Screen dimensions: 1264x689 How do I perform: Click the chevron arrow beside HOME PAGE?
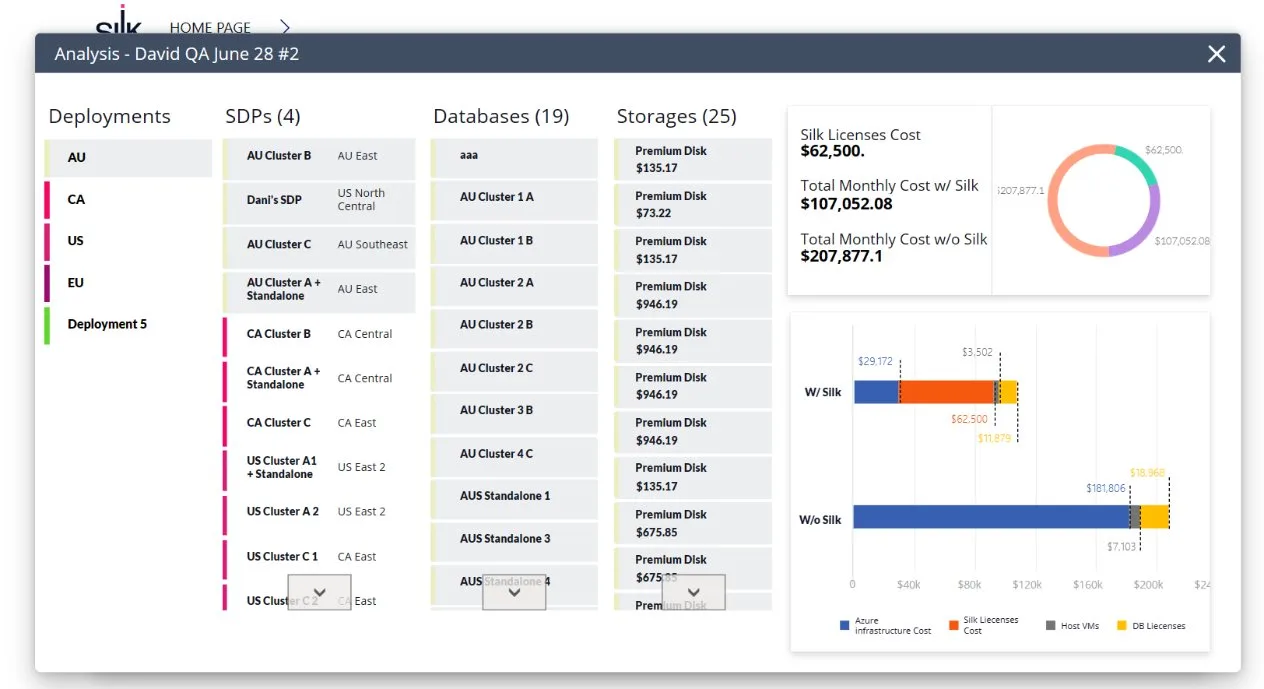(x=285, y=27)
